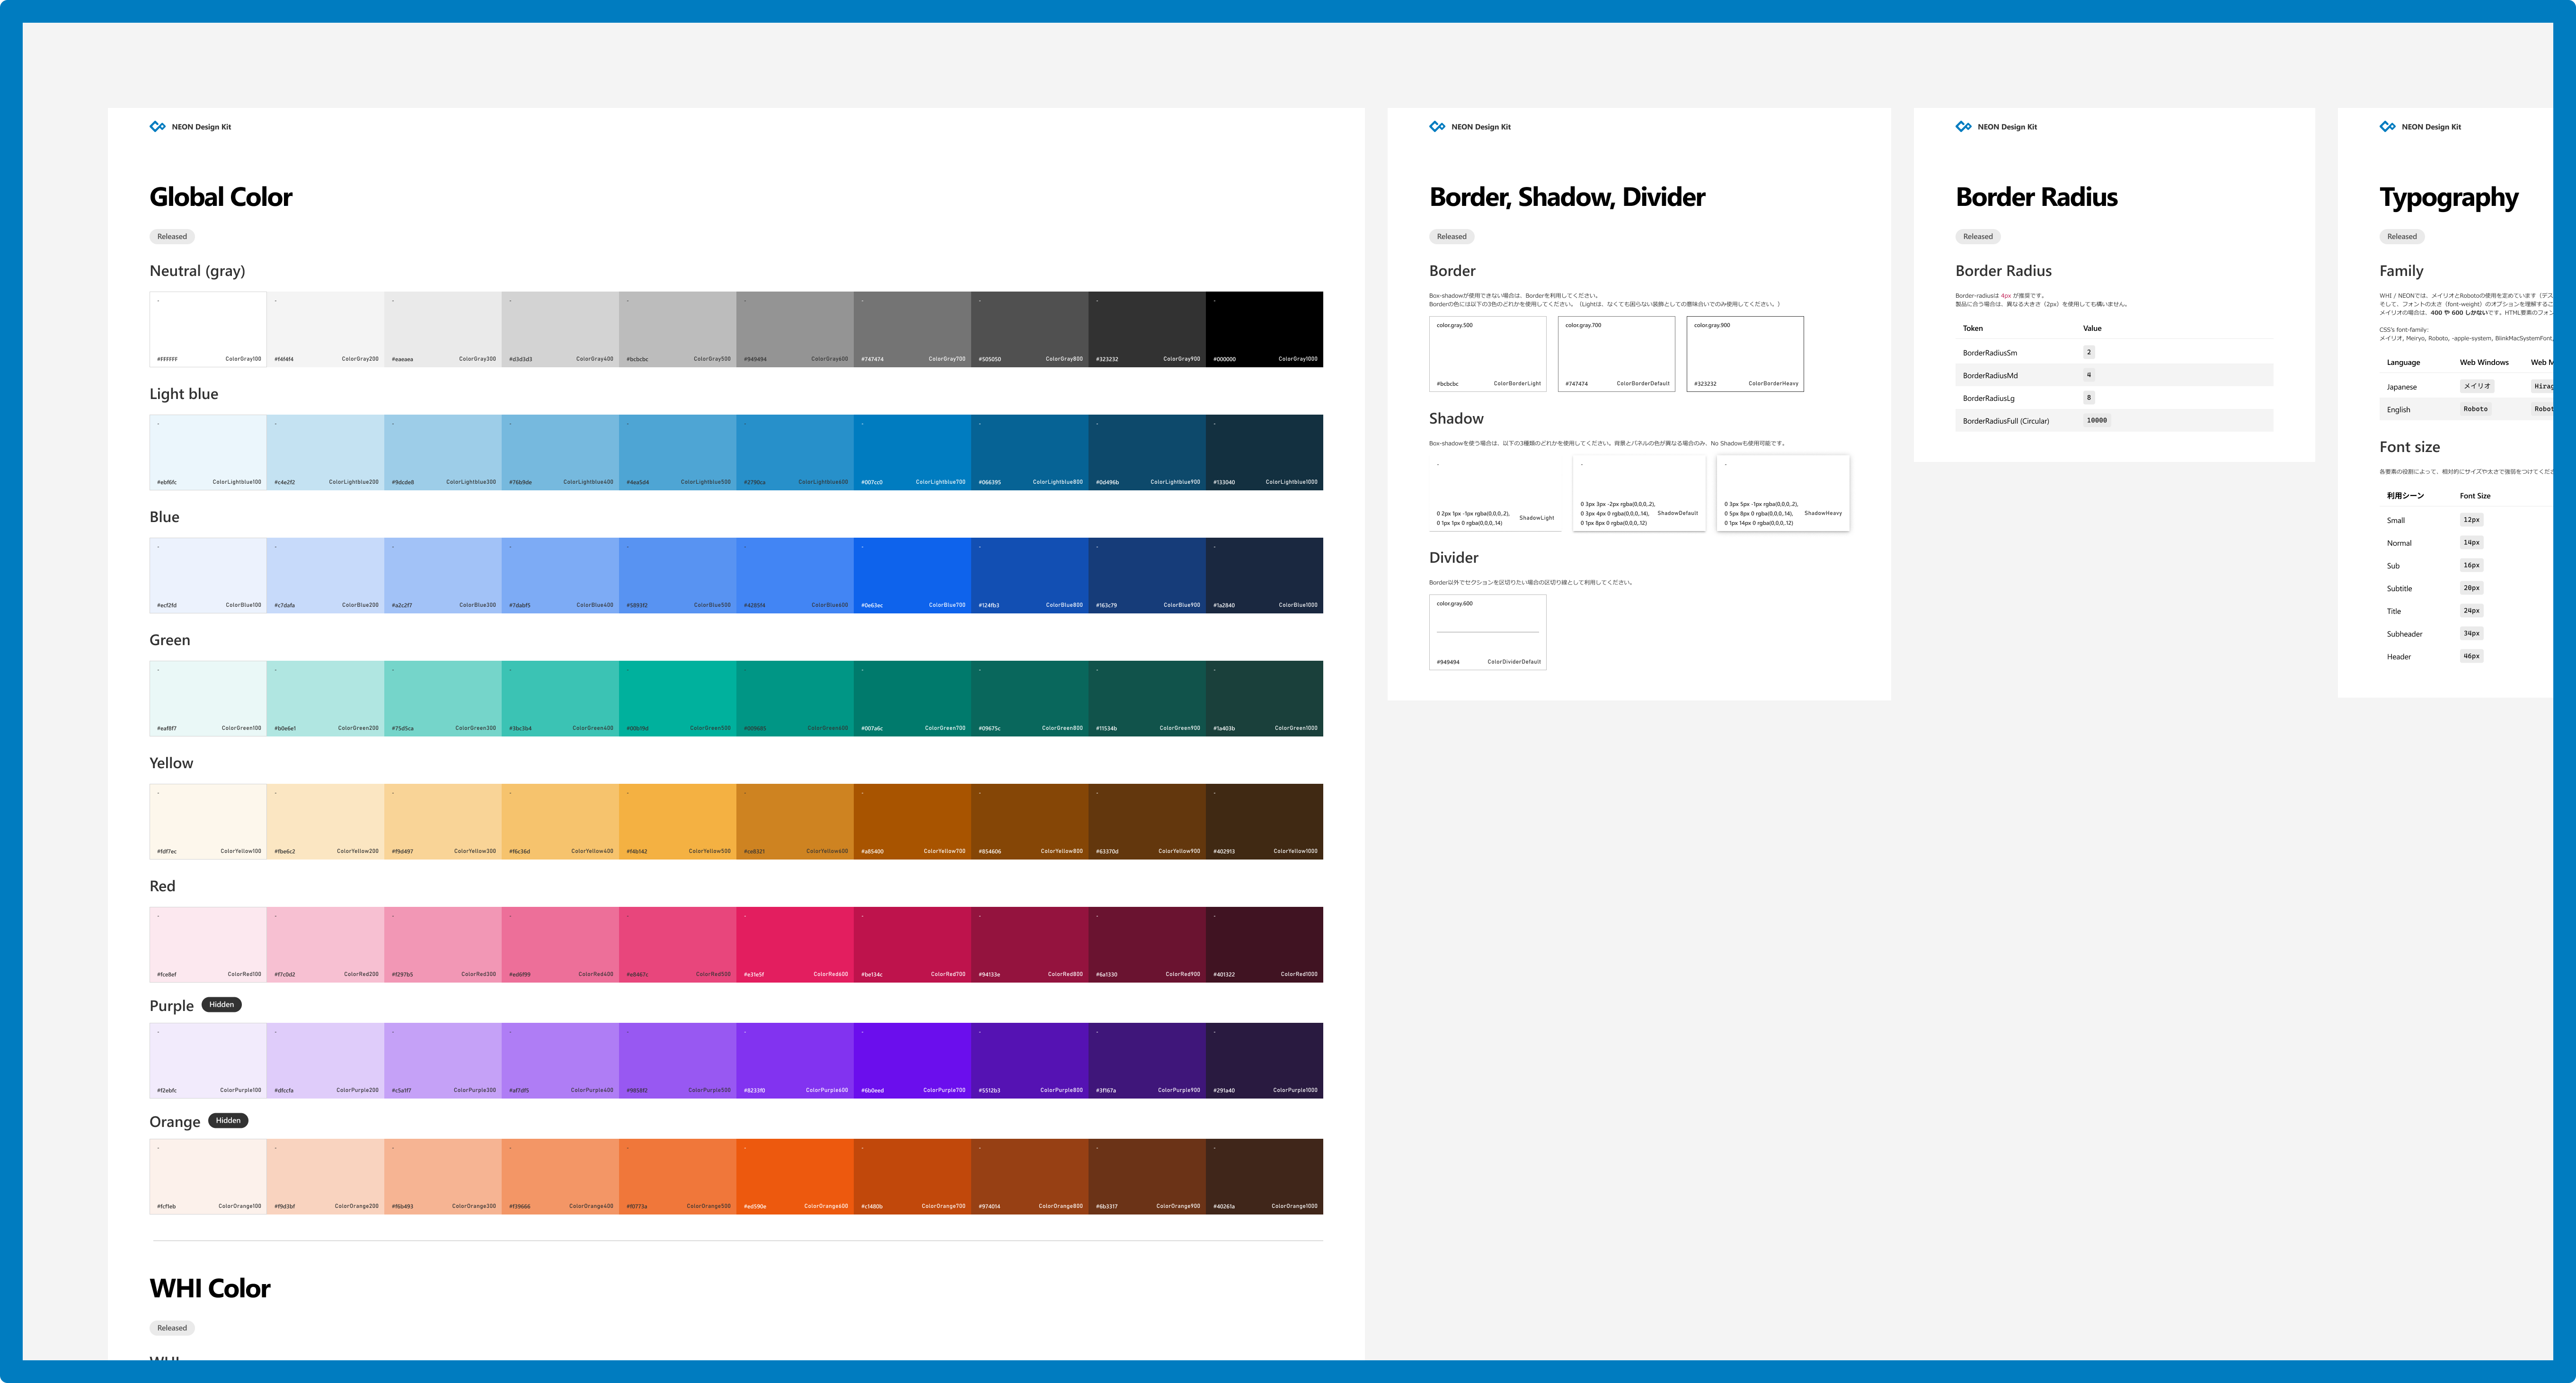
Task: Choose the ColorBlue700 swatch
Action: point(912,575)
